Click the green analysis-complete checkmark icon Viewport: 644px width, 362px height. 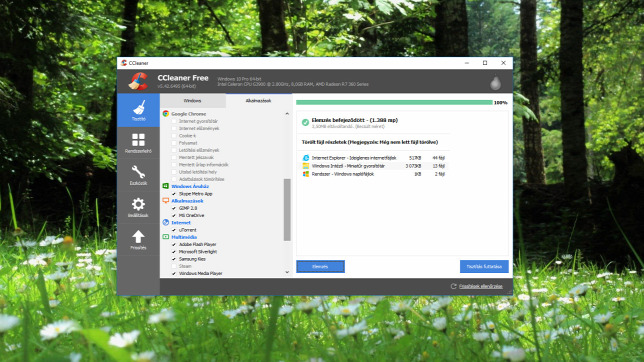[x=305, y=122]
